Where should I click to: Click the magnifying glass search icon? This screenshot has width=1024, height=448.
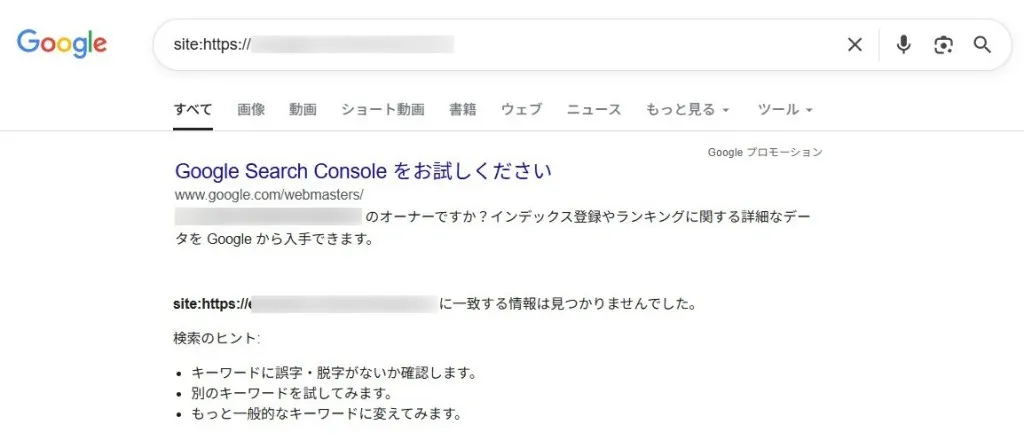[x=982, y=44]
